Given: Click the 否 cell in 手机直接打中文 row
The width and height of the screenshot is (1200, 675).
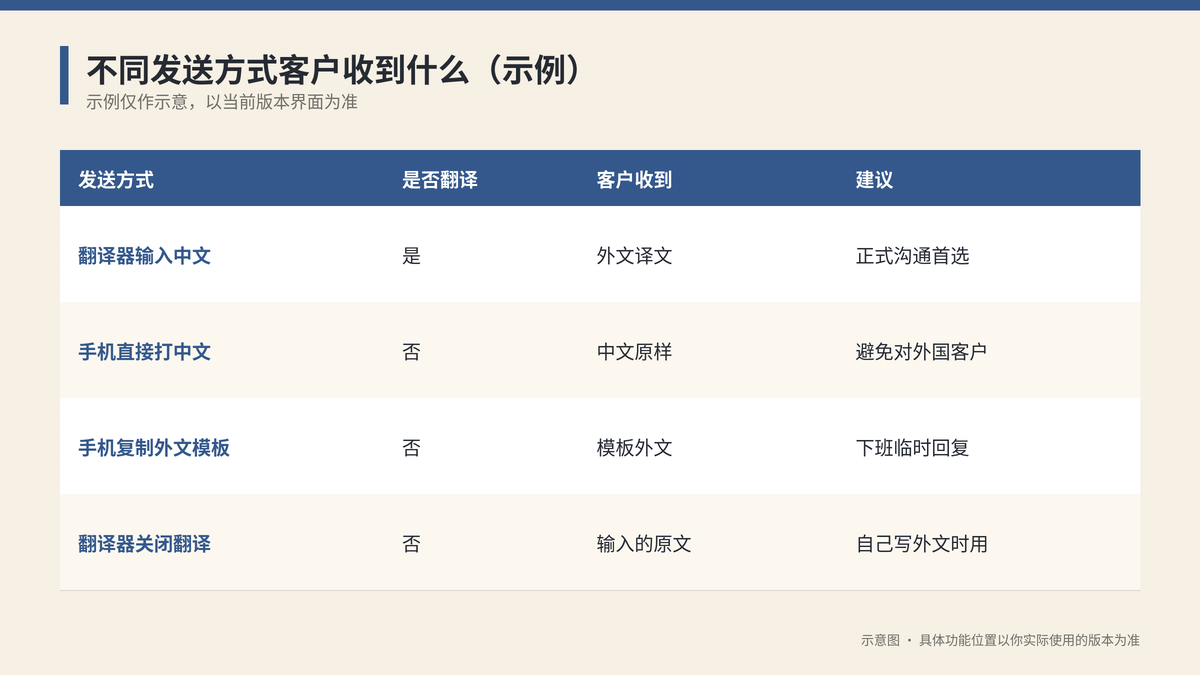Looking at the screenshot, I should pos(411,352).
